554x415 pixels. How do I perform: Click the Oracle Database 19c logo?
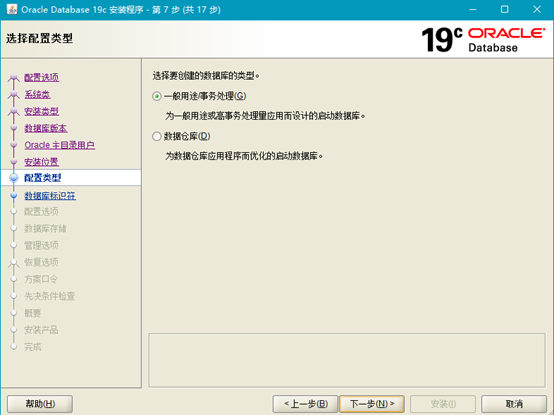point(483,40)
